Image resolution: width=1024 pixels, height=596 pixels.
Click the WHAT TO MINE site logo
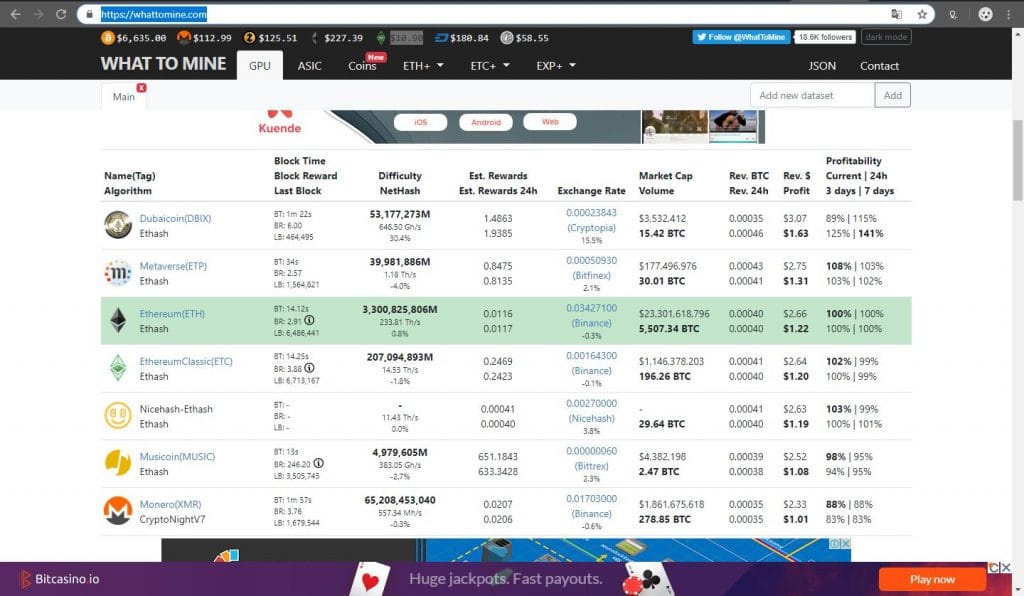point(163,63)
